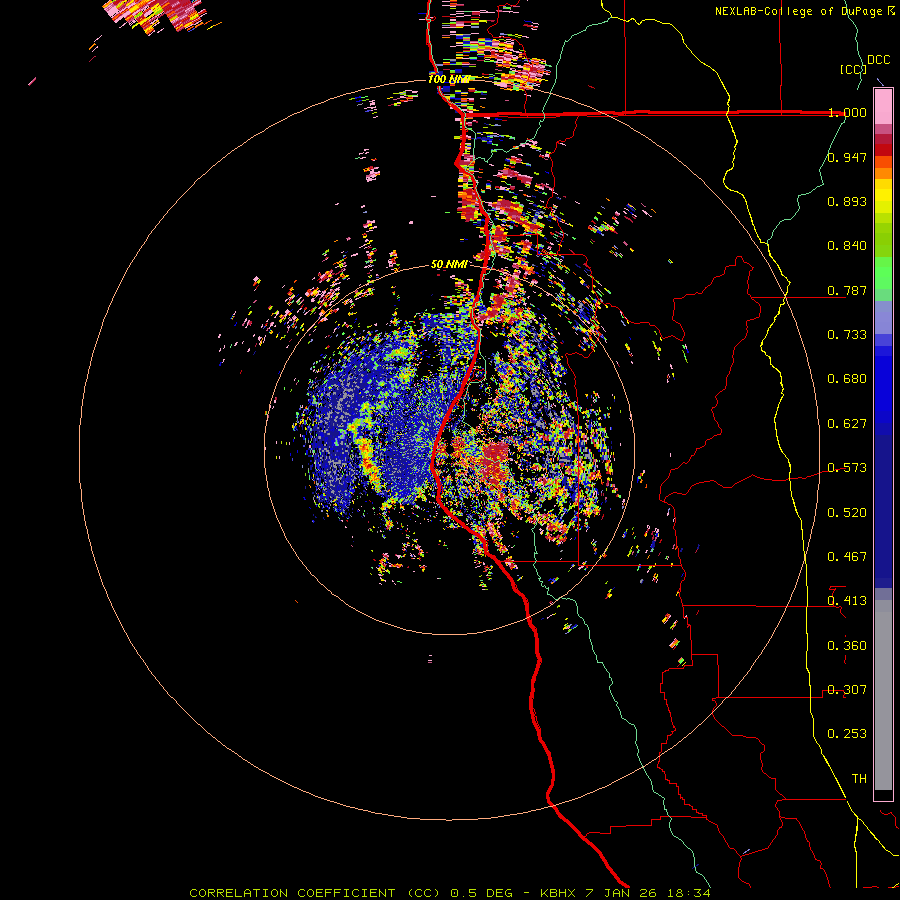This screenshot has width=900, height=900.
Task: Click the 0.253 legend value
Action: pos(847,734)
